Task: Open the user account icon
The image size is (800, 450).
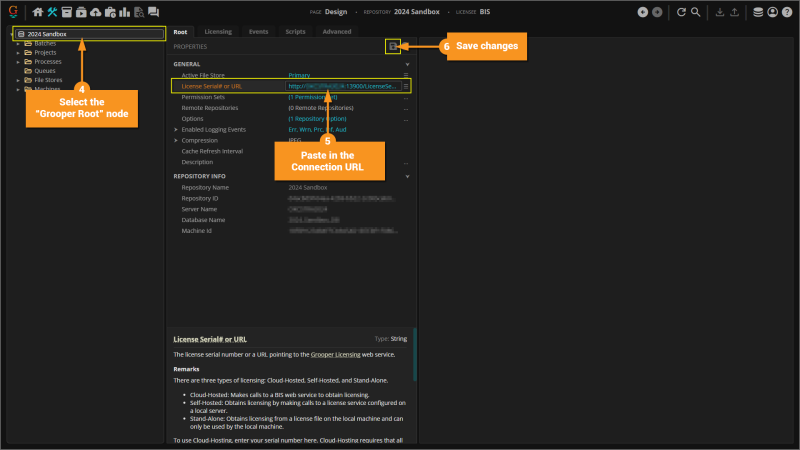Action: [x=772, y=12]
